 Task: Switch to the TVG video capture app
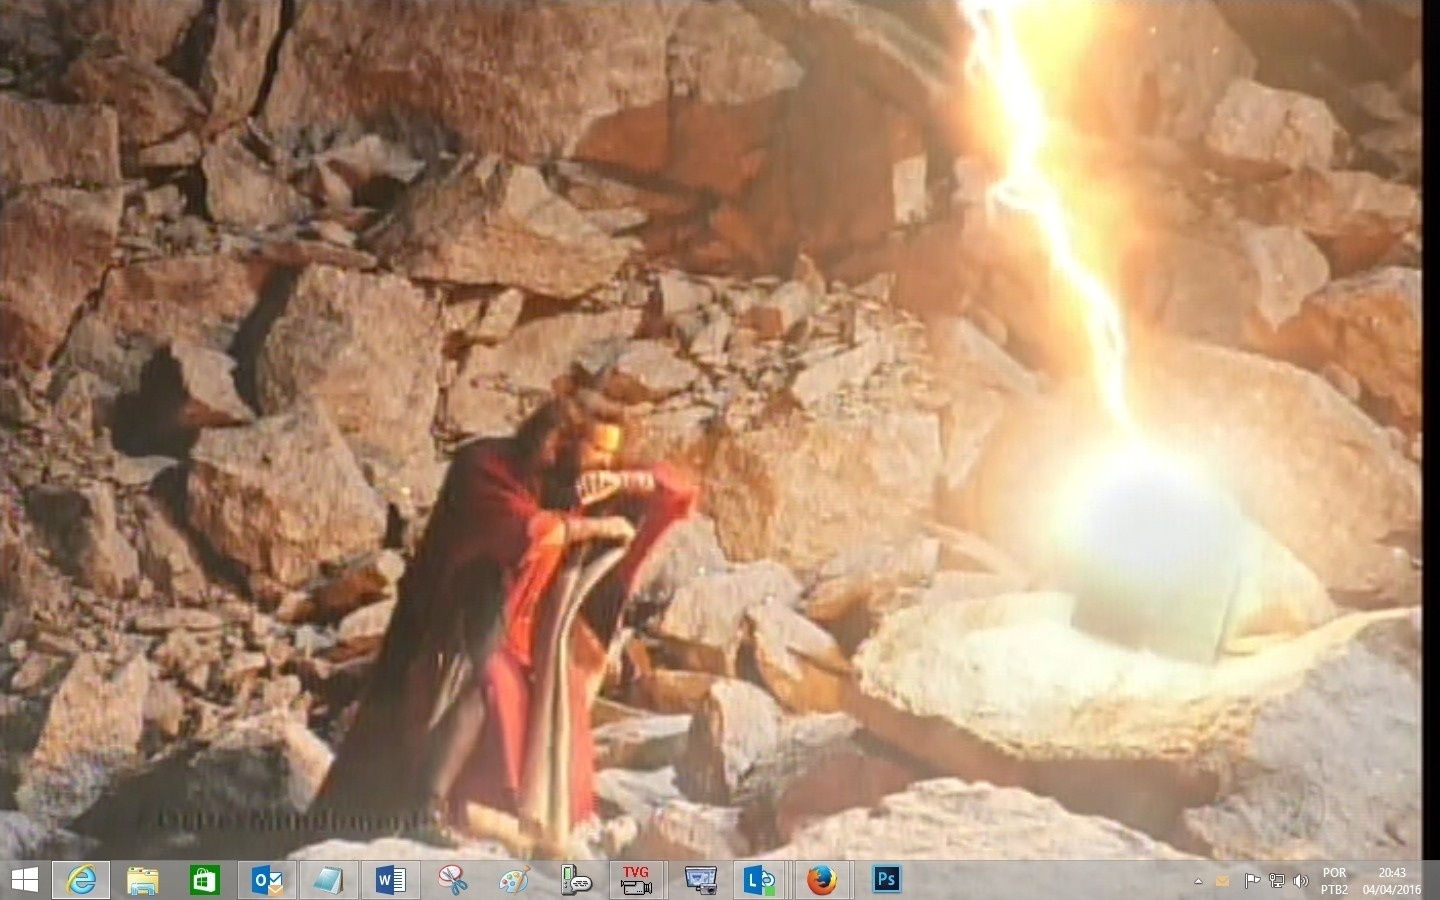tap(637, 880)
